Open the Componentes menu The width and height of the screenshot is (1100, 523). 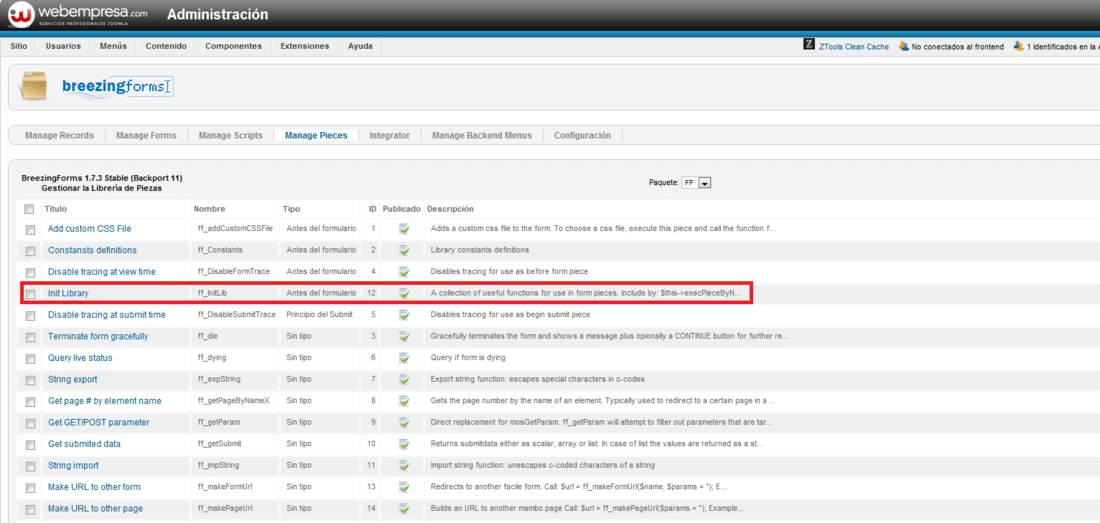point(234,46)
